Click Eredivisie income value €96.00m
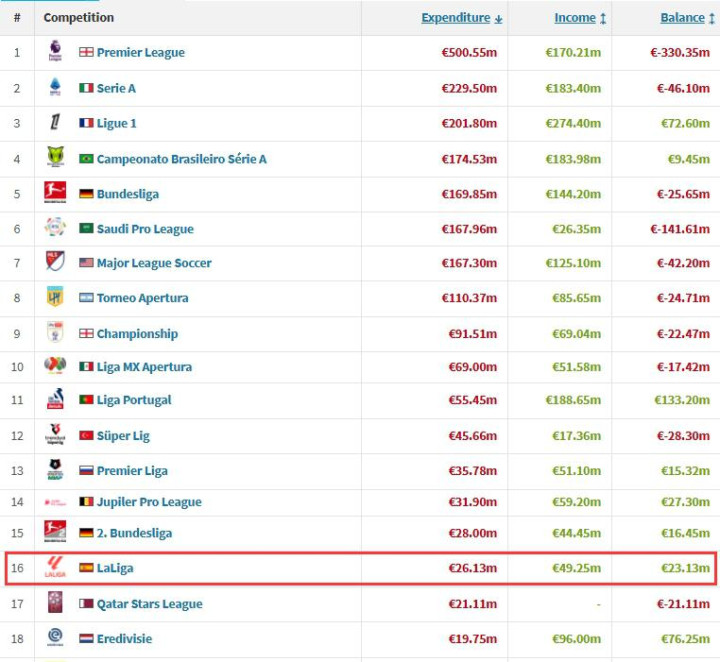The width and height of the screenshot is (720, 662). (577, 639)
